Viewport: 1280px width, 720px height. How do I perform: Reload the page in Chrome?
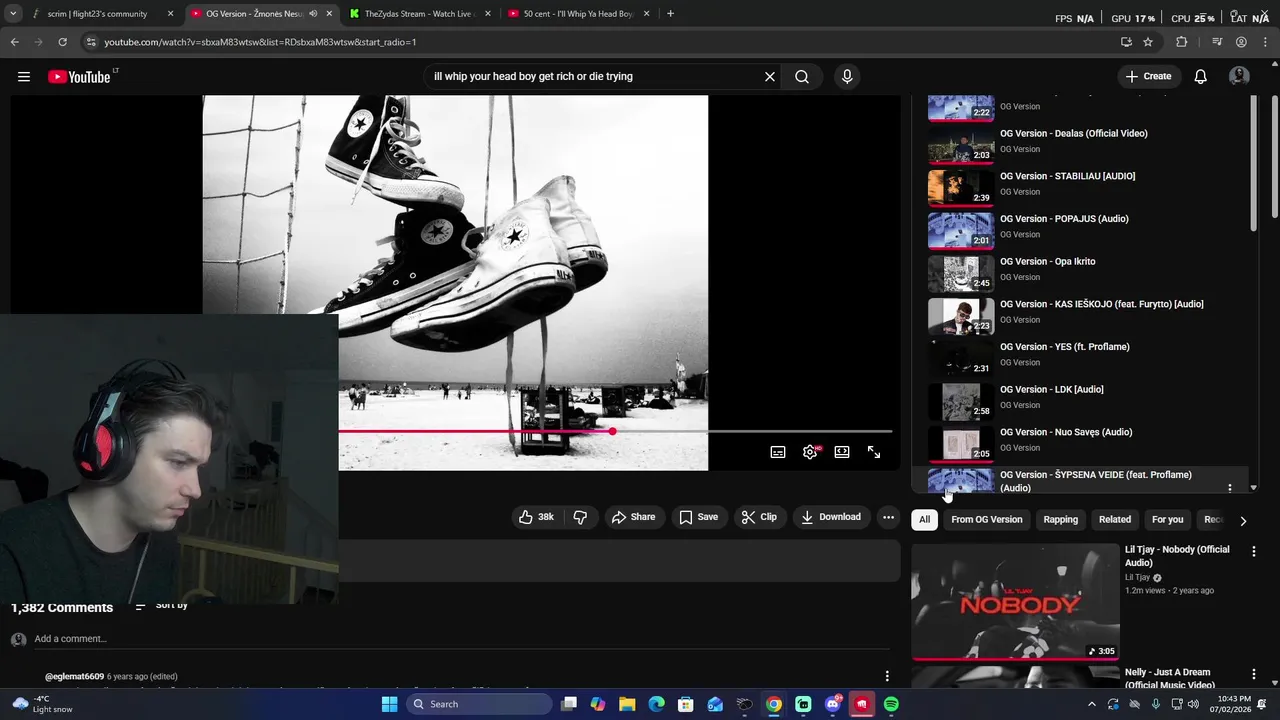click(x=62, y=42)
